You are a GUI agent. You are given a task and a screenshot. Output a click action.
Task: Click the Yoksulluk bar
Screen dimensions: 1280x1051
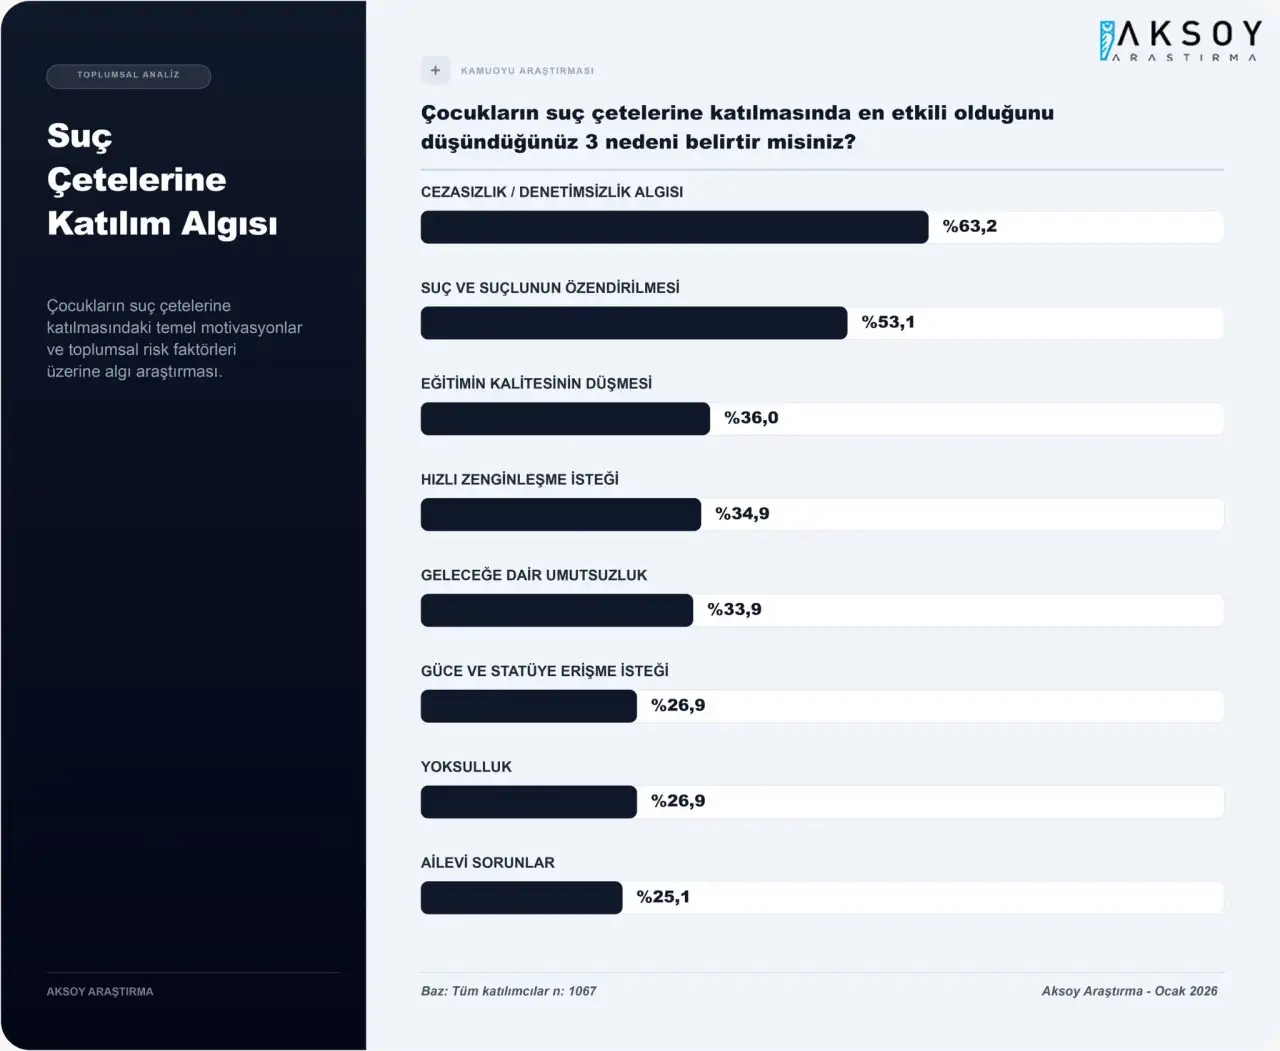point(528,802)
